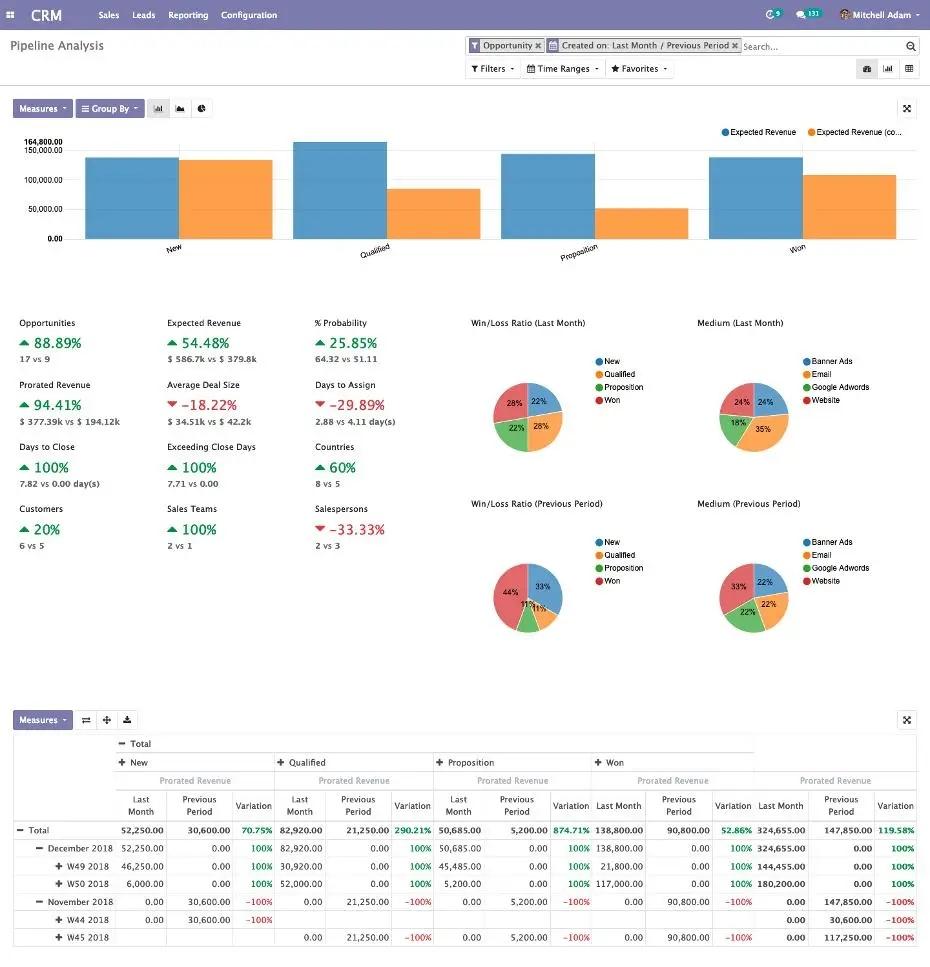This screenshot has width=930, height=967.
Task: Flip the pivot table axes
Action: tap(86, 720)
